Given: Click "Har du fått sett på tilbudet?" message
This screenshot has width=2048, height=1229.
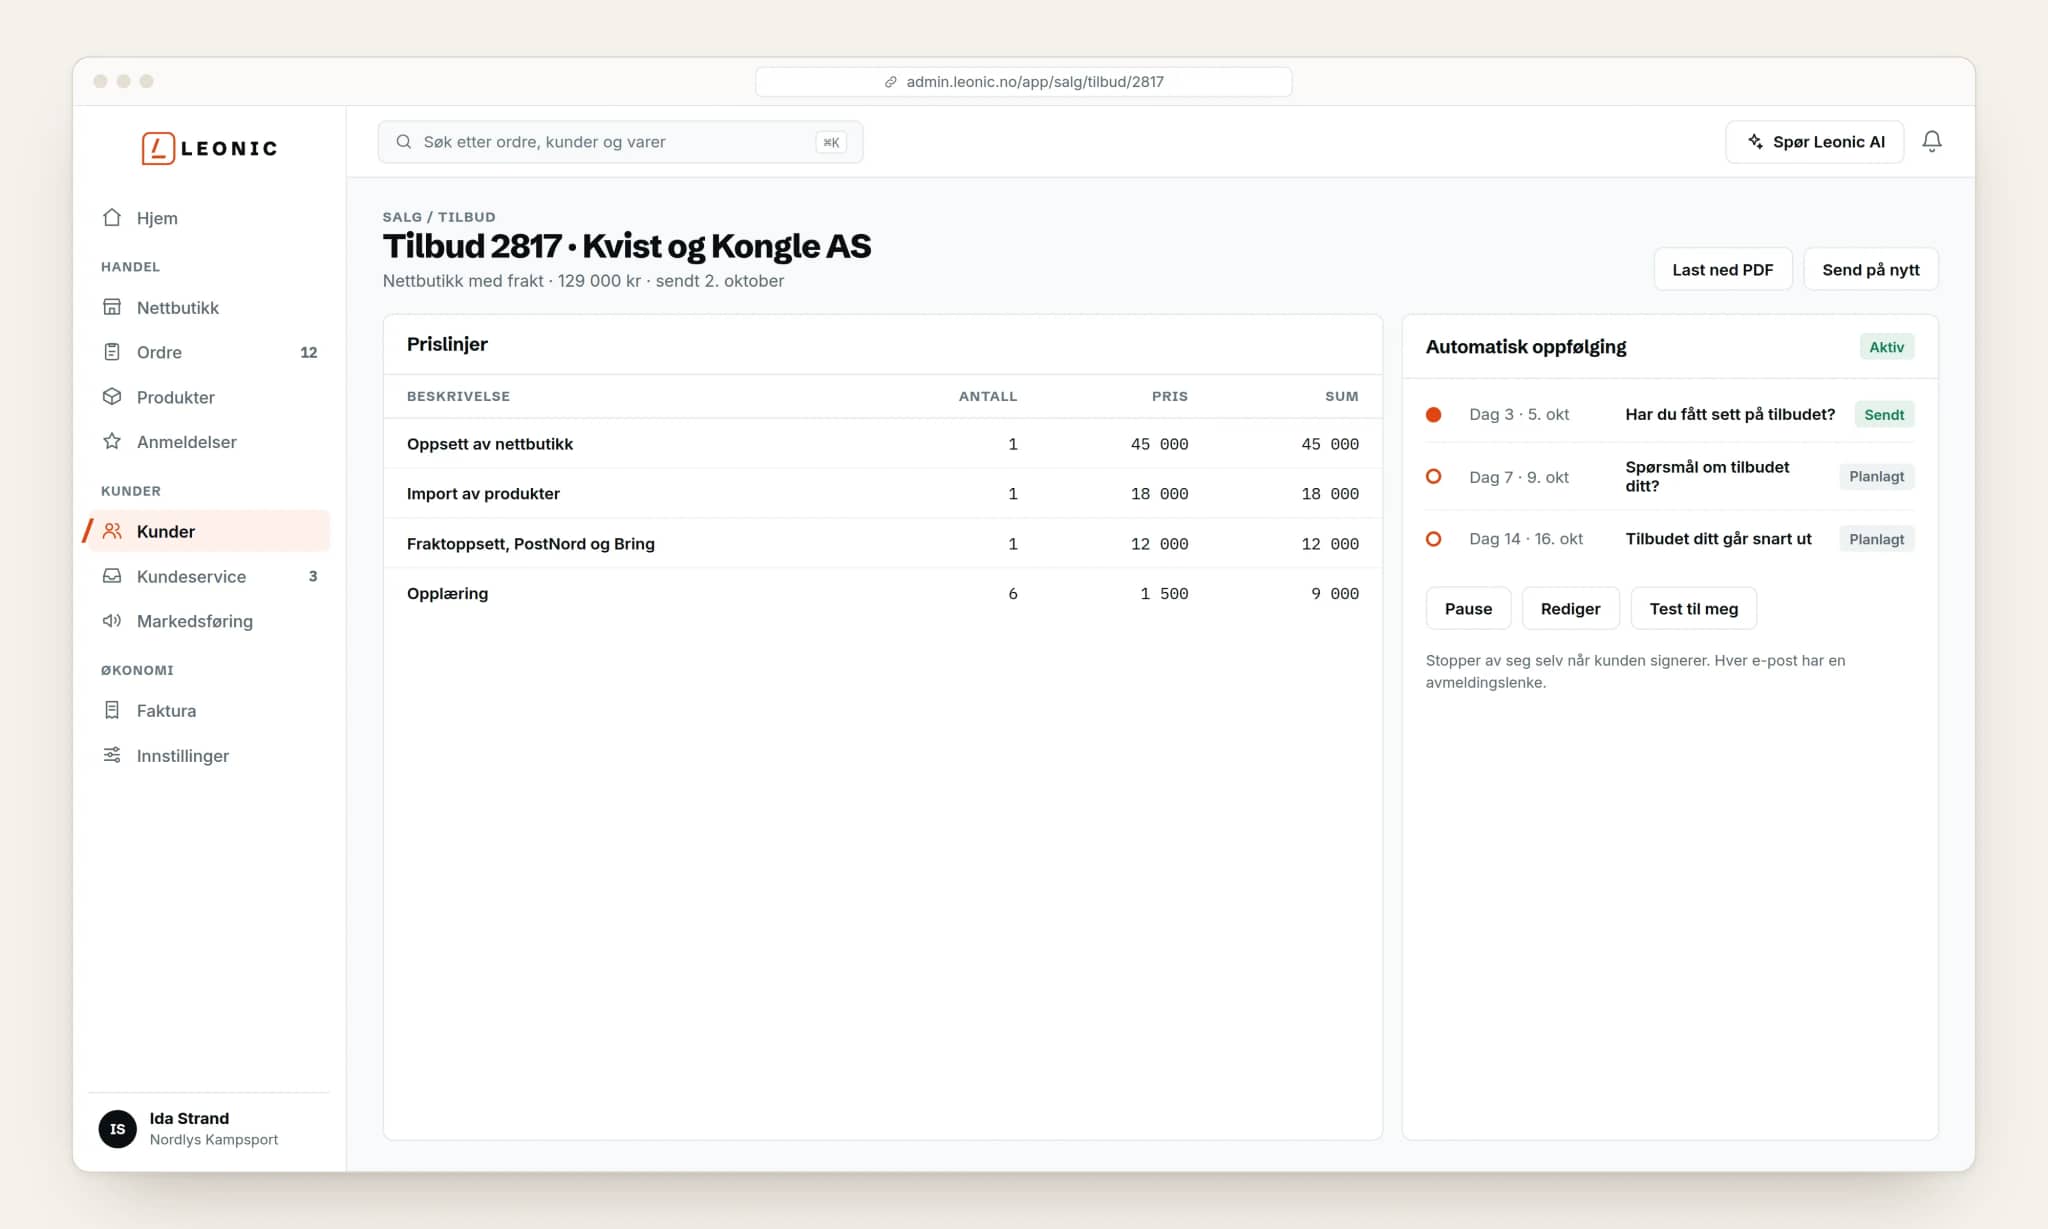Looking at the screenshot, I should click(1729, 414).
